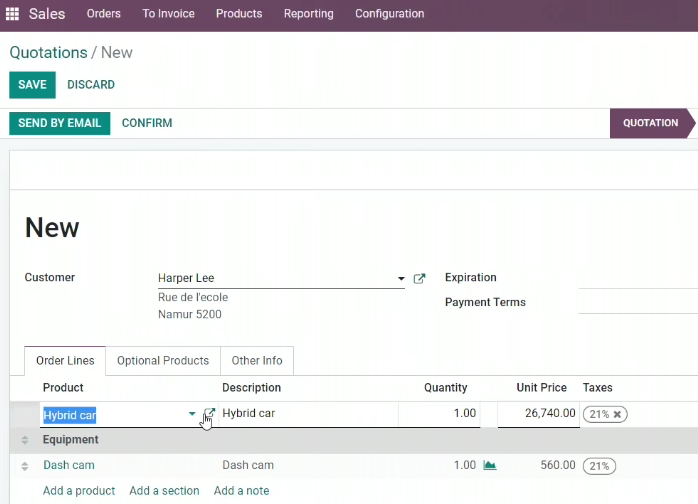Remove the 21% tax tag on Hybrid car

tap(617, 414)
